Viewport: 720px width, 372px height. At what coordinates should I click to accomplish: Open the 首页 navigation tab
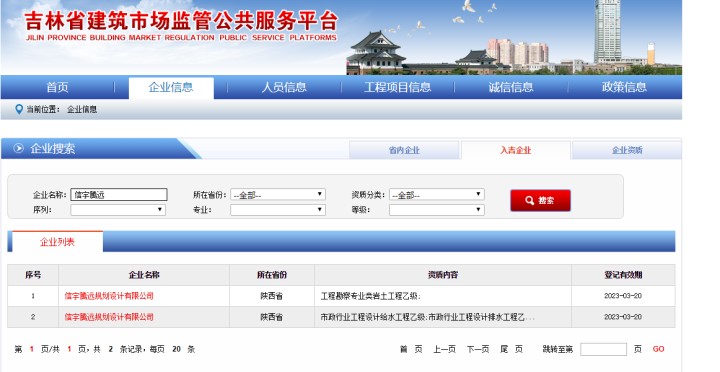point(57,87)
